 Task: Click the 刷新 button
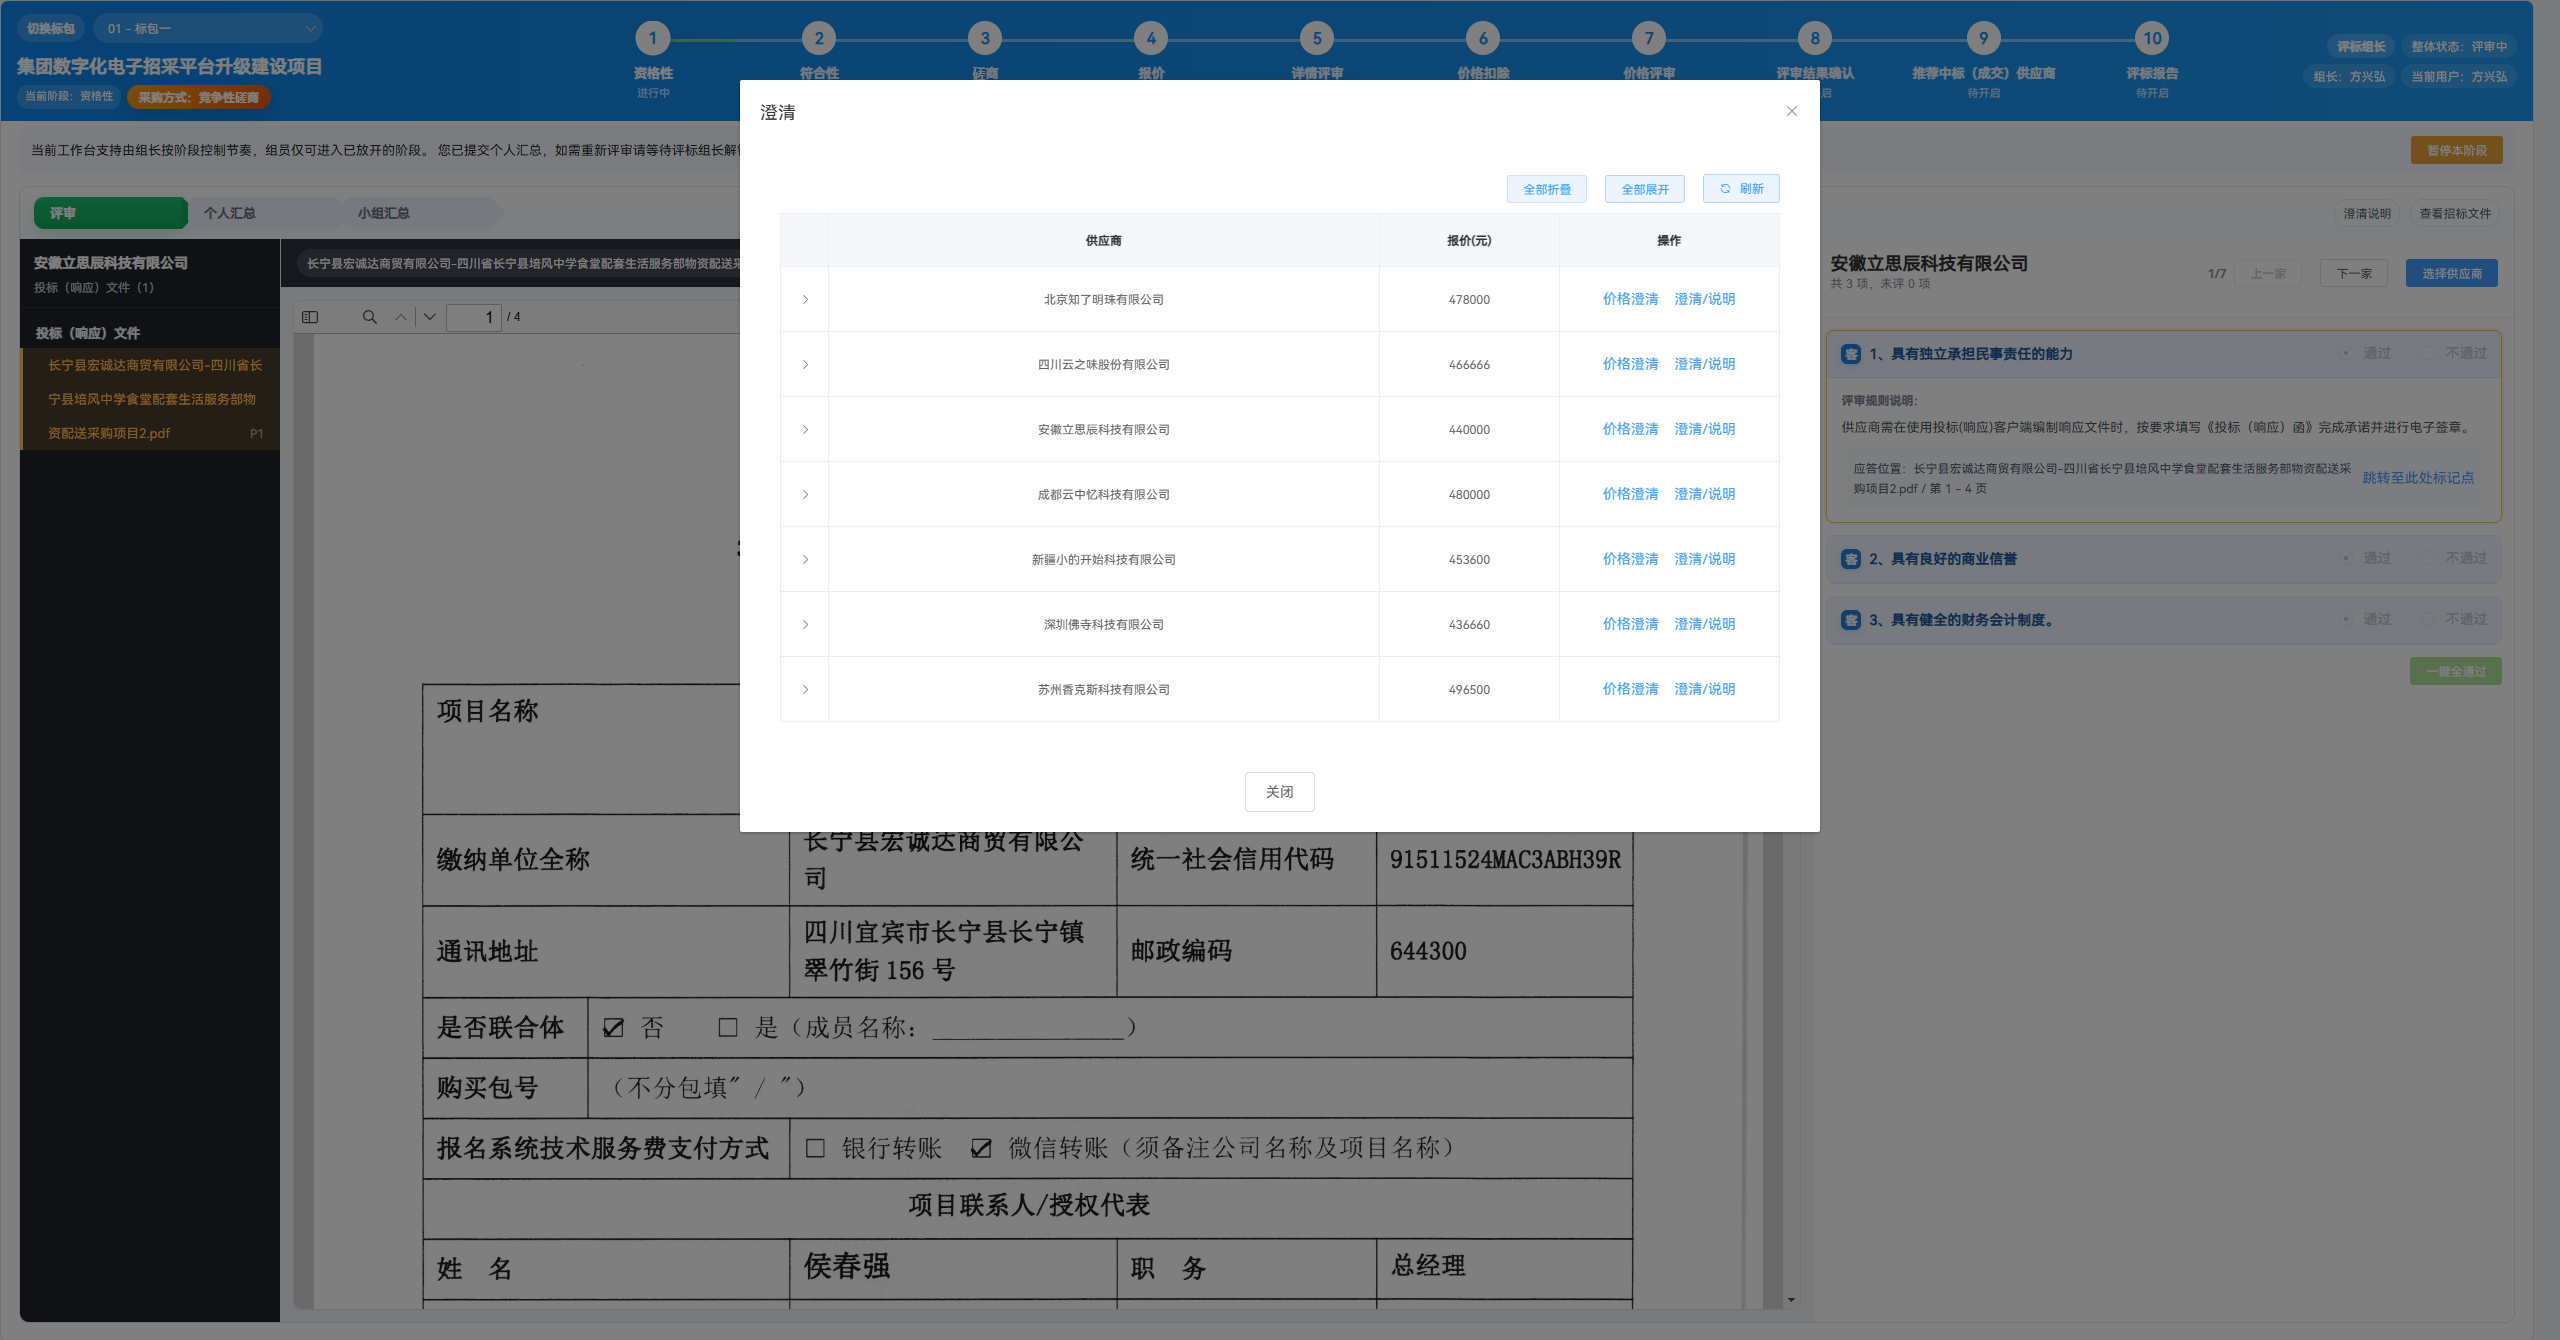tap(1741, 188)
